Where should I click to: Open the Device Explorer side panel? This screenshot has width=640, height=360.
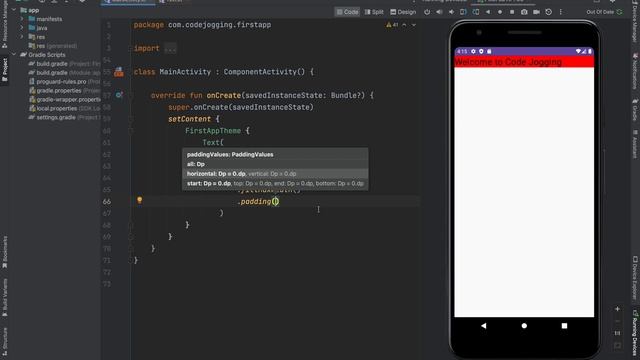[635, 278]
